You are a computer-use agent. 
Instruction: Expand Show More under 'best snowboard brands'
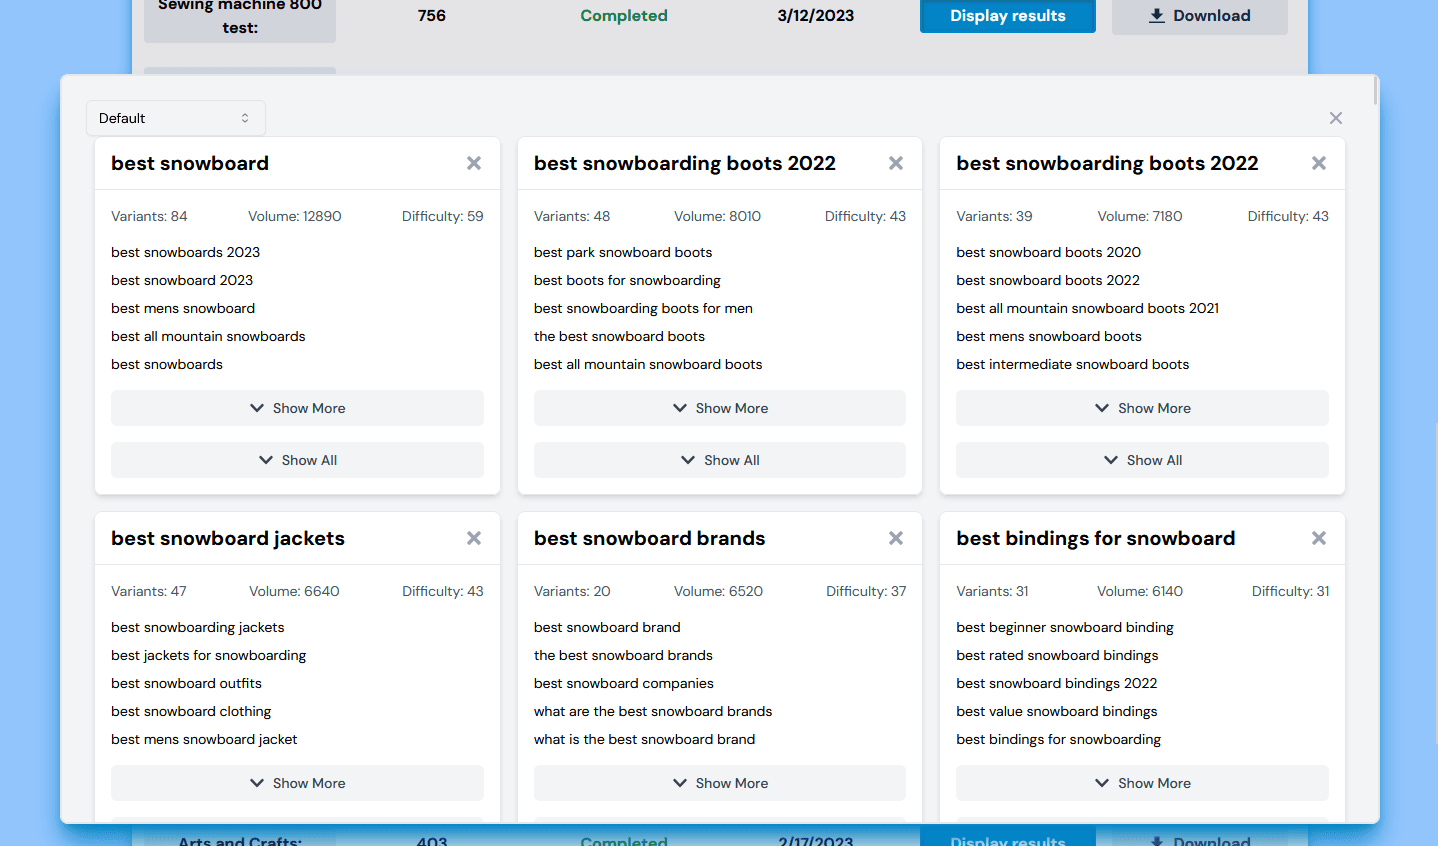720,783
